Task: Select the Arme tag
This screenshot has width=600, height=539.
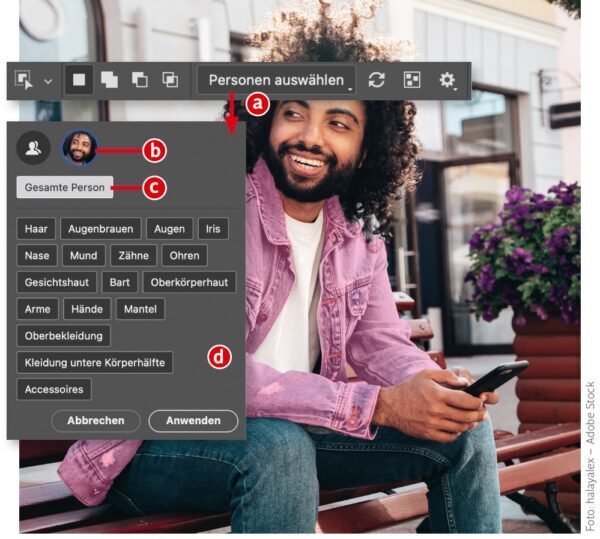Action: coord(38,309)
